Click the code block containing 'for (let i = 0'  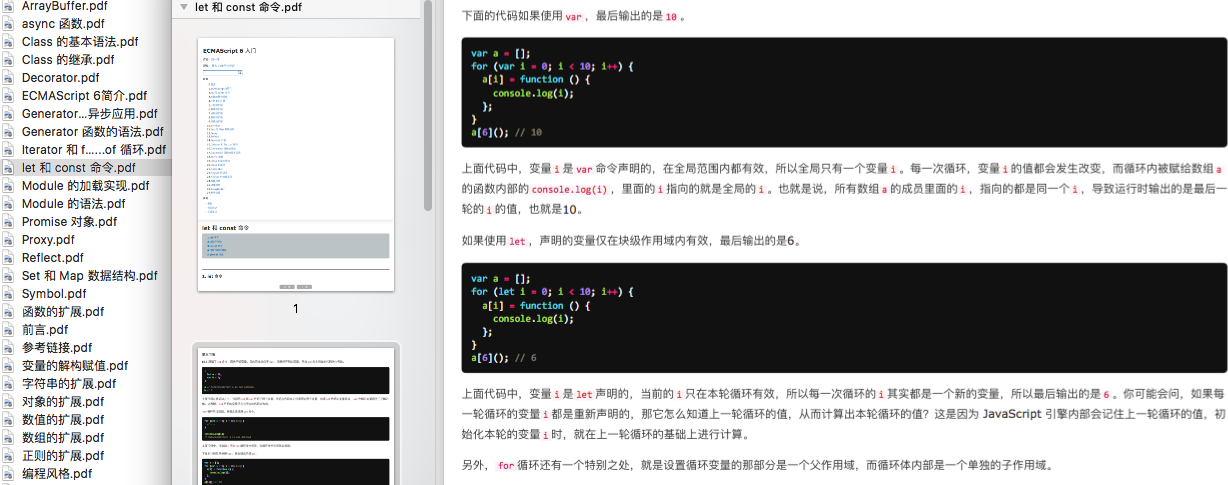pyautogui.click(x=844, y=318)
